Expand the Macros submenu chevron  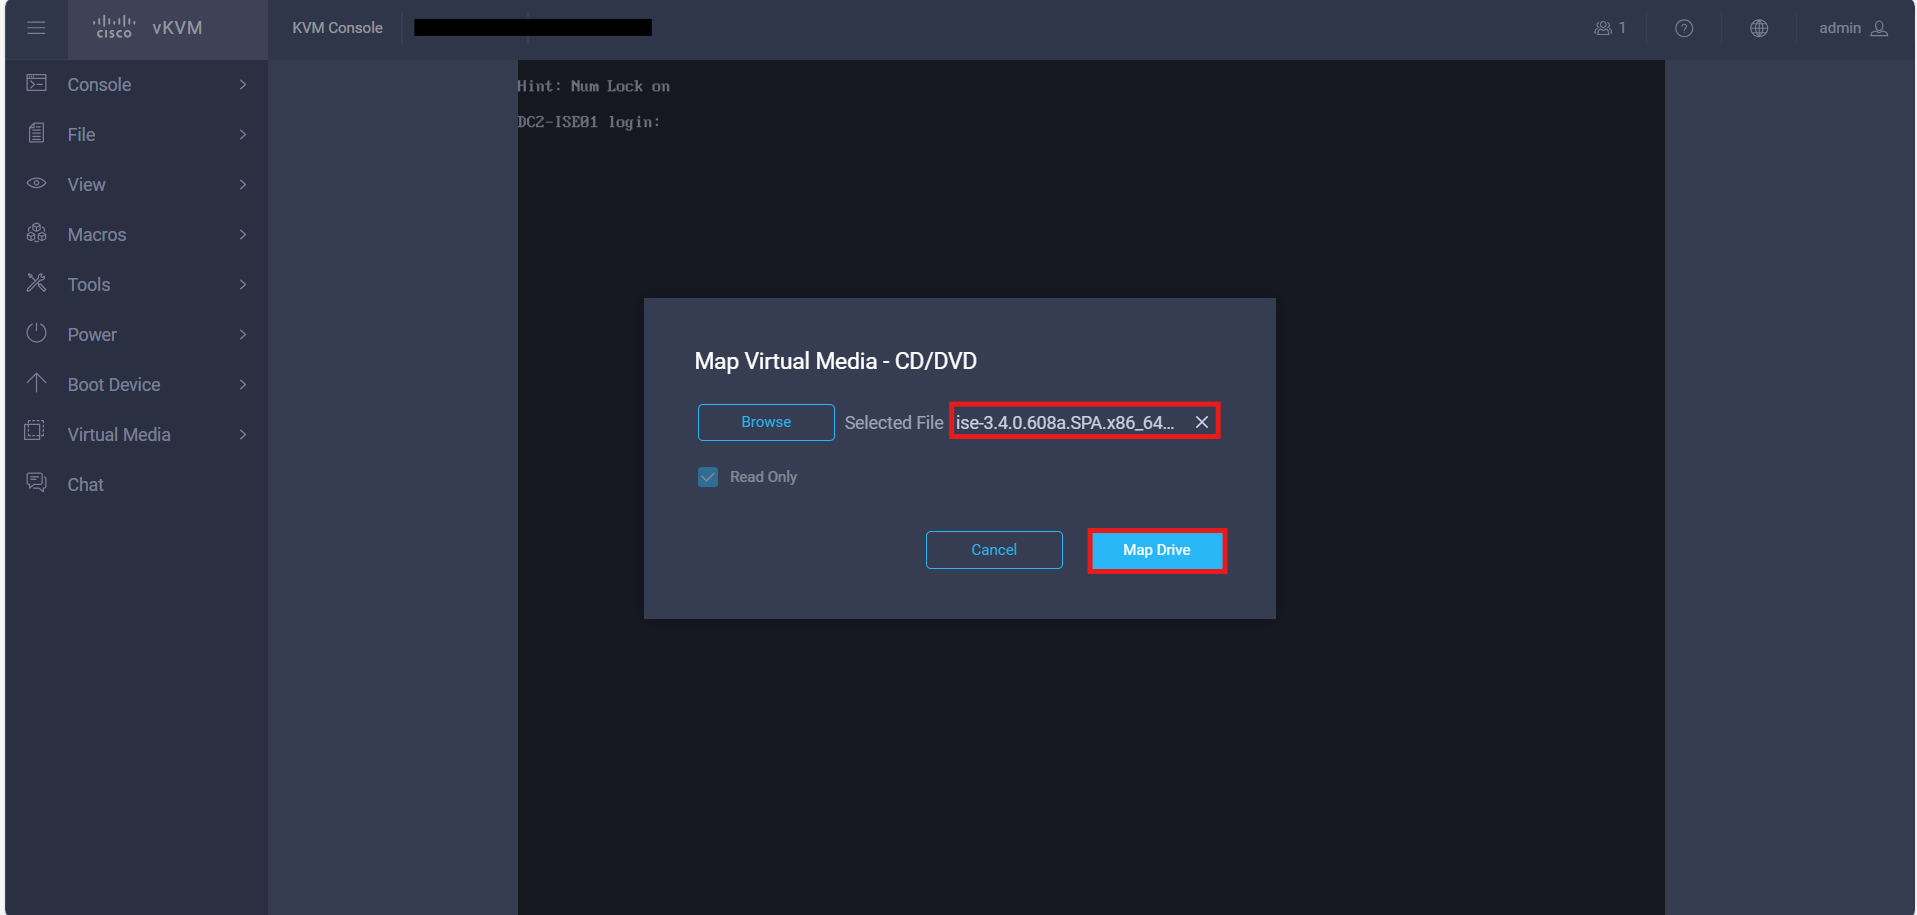243,234
